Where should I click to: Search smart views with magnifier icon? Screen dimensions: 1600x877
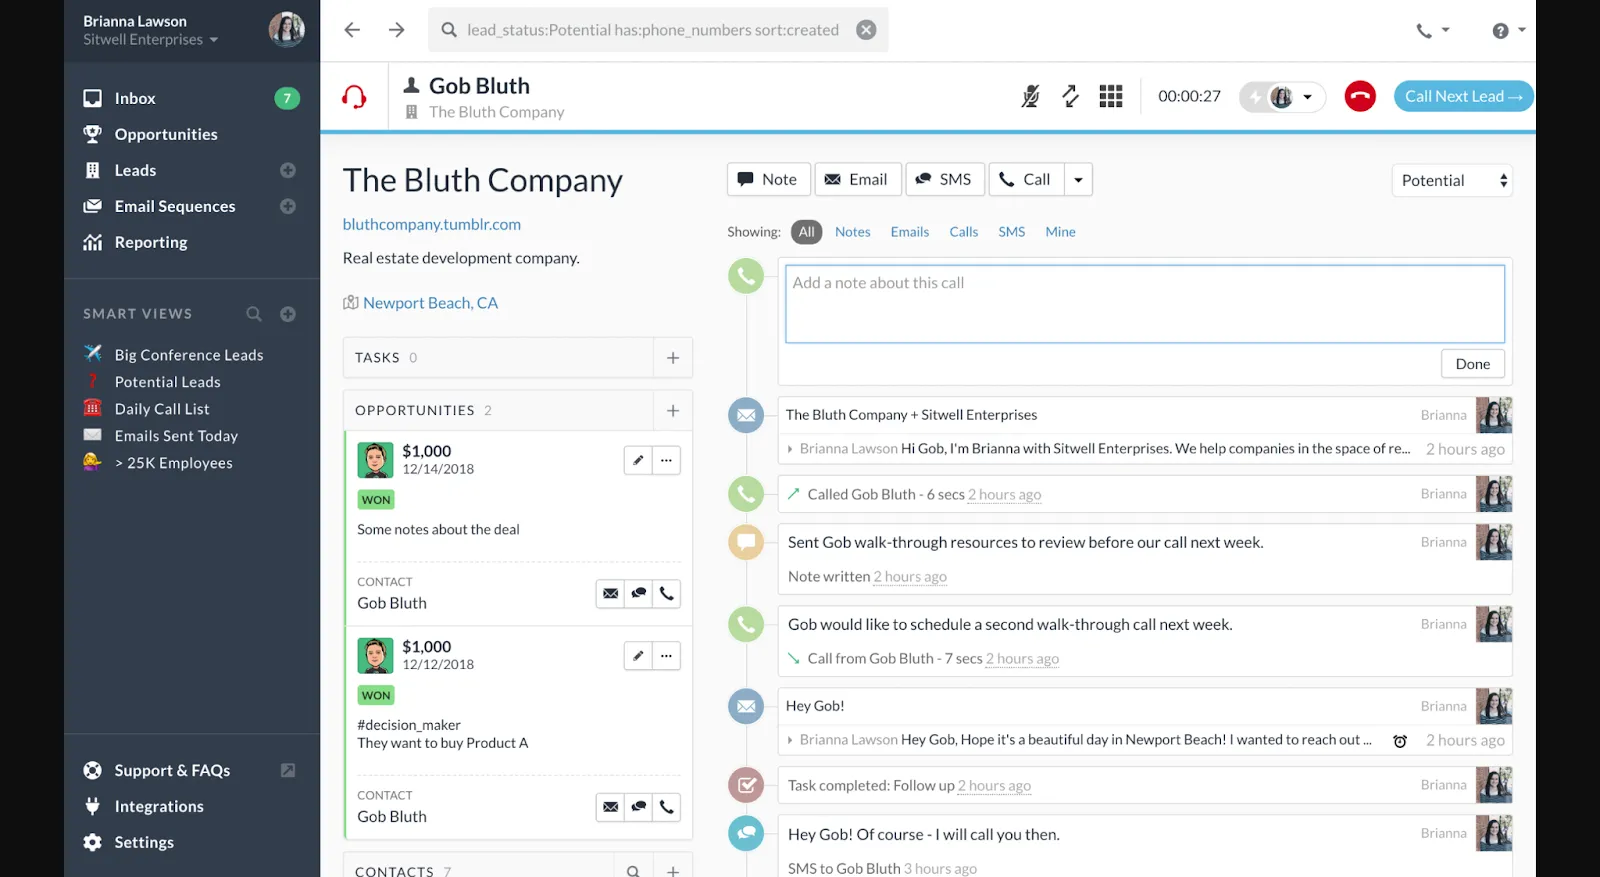tap(254, 314)
